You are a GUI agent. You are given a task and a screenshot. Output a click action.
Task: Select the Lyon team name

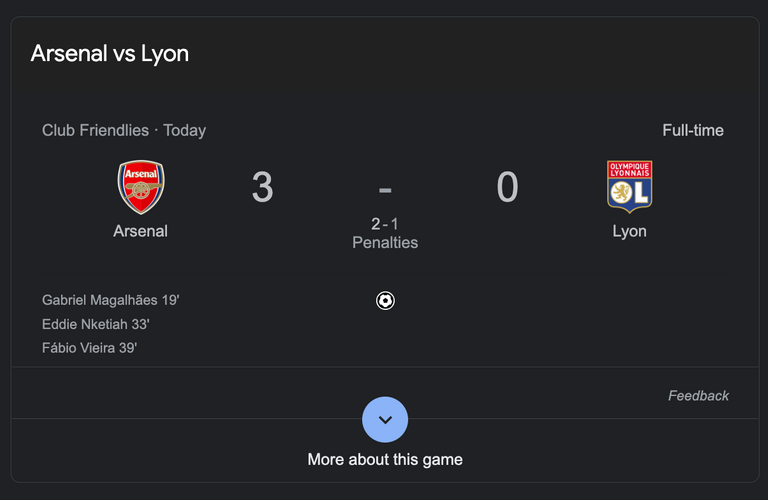tap(629, 231)
